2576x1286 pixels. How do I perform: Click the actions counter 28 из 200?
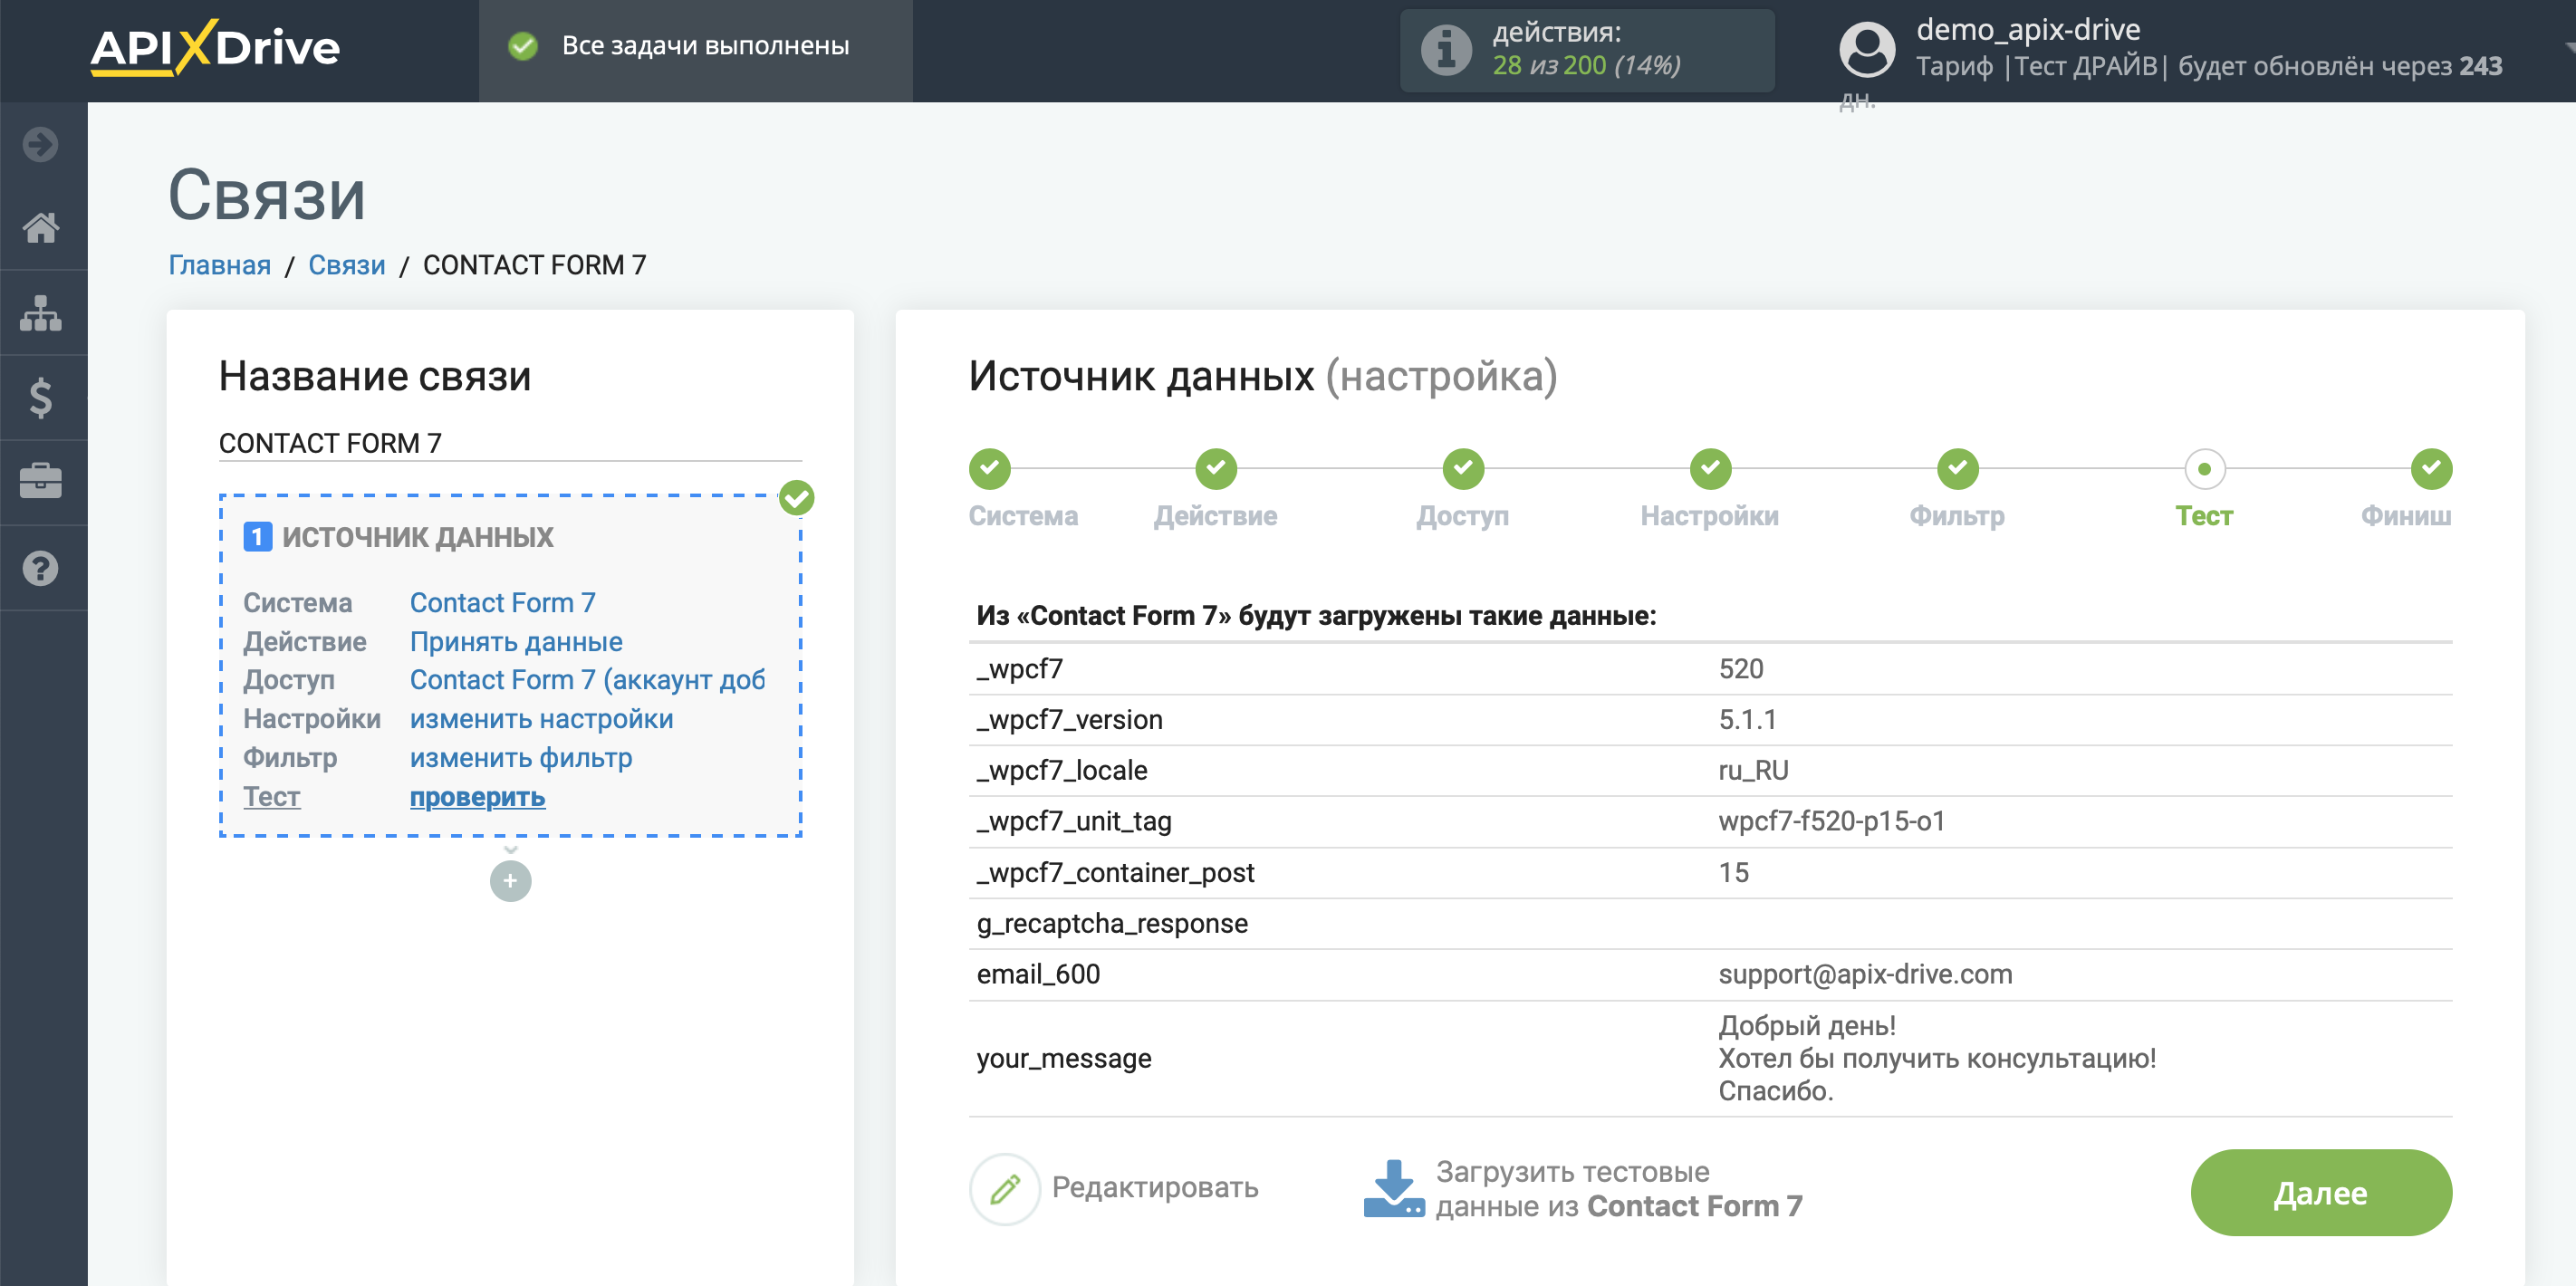click(1586, 66)
